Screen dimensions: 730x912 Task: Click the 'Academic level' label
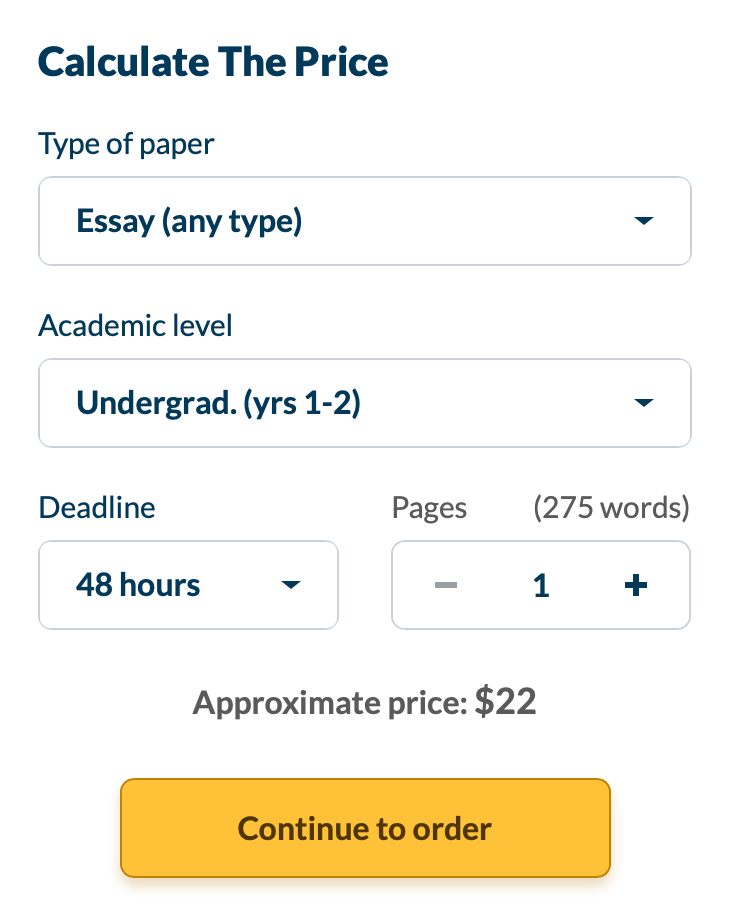point(136,325)
